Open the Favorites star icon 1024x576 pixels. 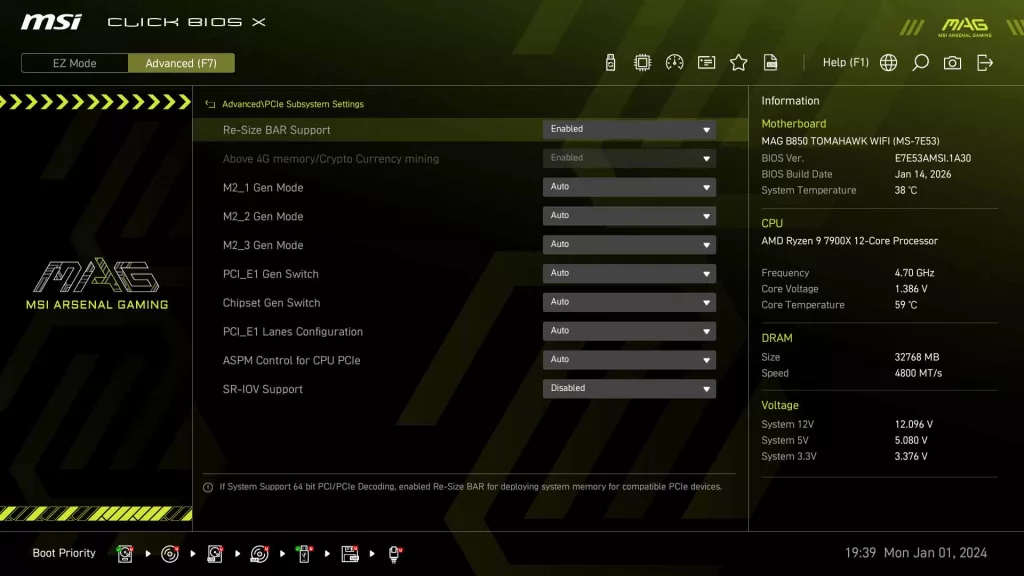(x=738, y=62)
